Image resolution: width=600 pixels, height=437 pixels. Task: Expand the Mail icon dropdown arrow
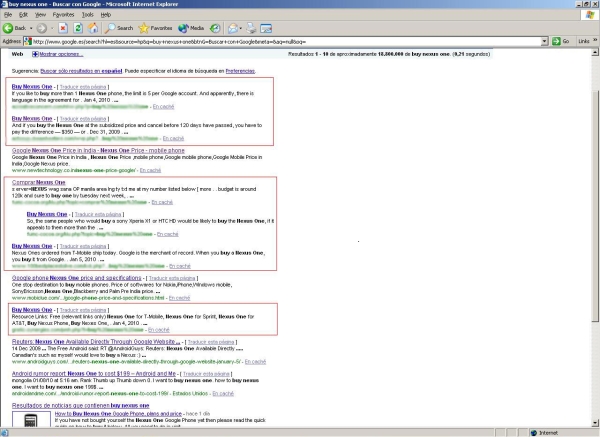tap(241, 28)
